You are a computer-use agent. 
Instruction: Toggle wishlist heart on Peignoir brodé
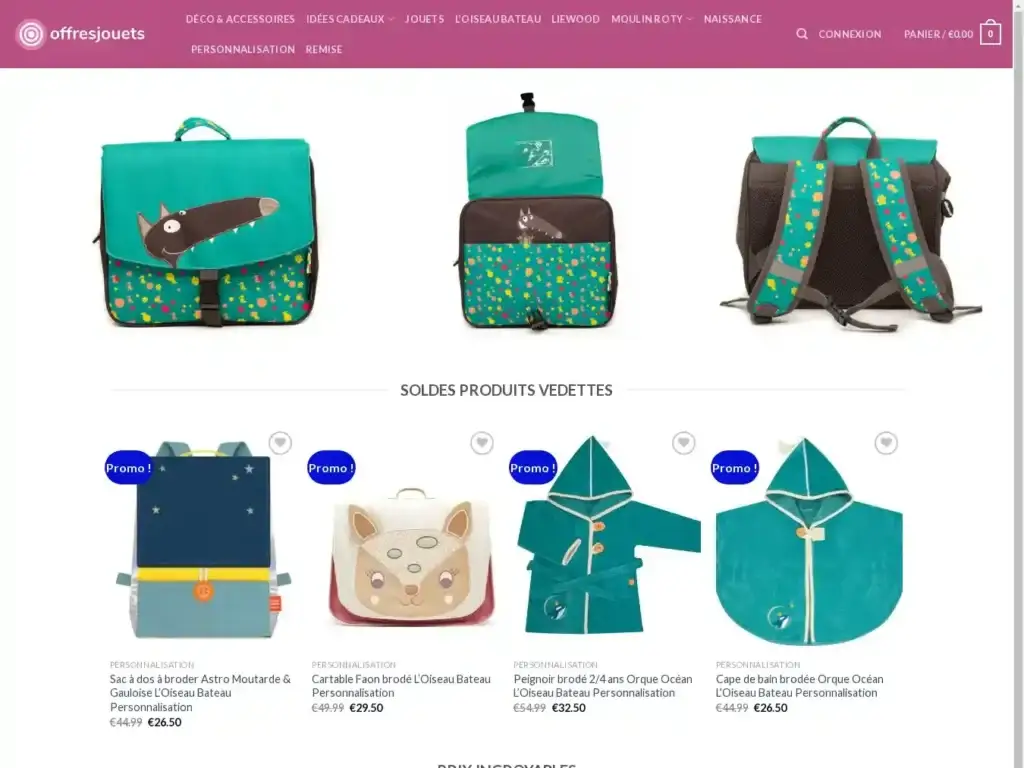click(x=684, y=443)
